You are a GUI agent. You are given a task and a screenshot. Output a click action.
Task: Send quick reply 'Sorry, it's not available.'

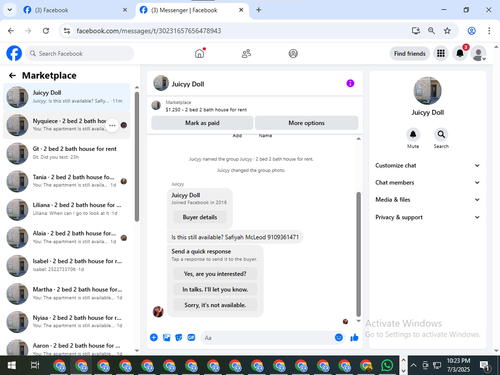[x=215, y=305]
